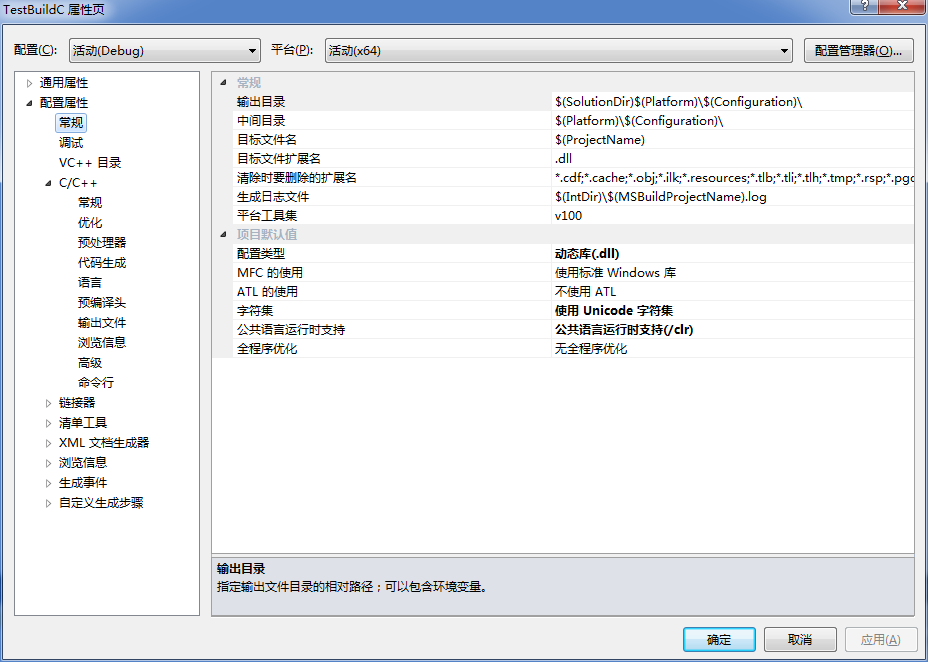Click the 动态库(.dll) value
928x662 pixels.
[587, 254]
